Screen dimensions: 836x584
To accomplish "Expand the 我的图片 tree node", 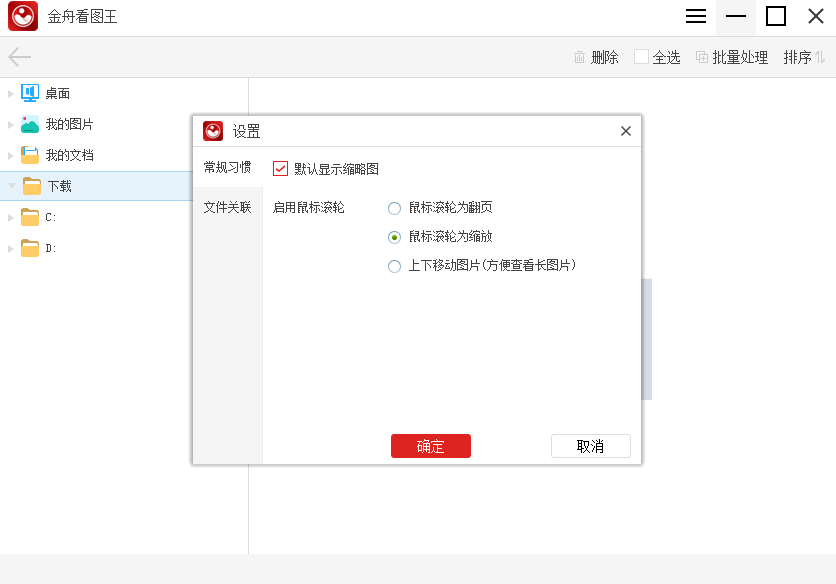I will (x=10, y=124).
